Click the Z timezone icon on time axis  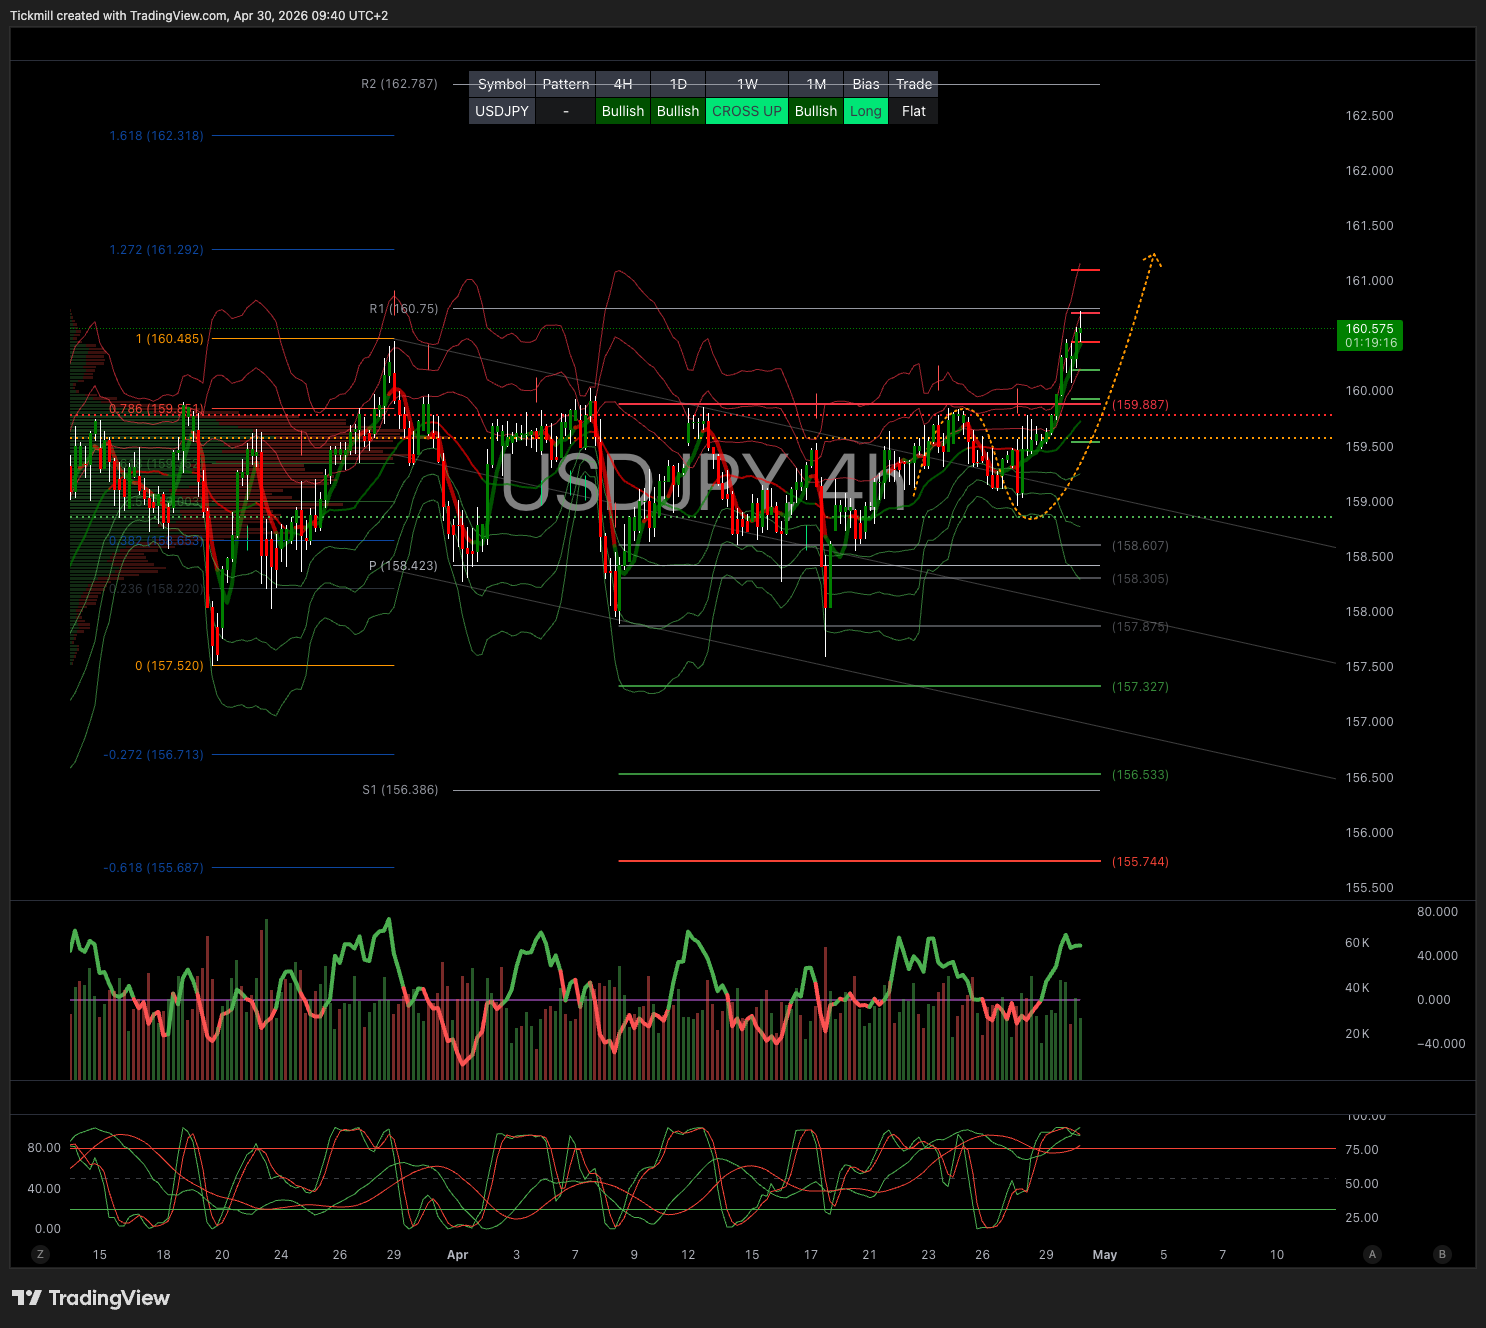41,1254
